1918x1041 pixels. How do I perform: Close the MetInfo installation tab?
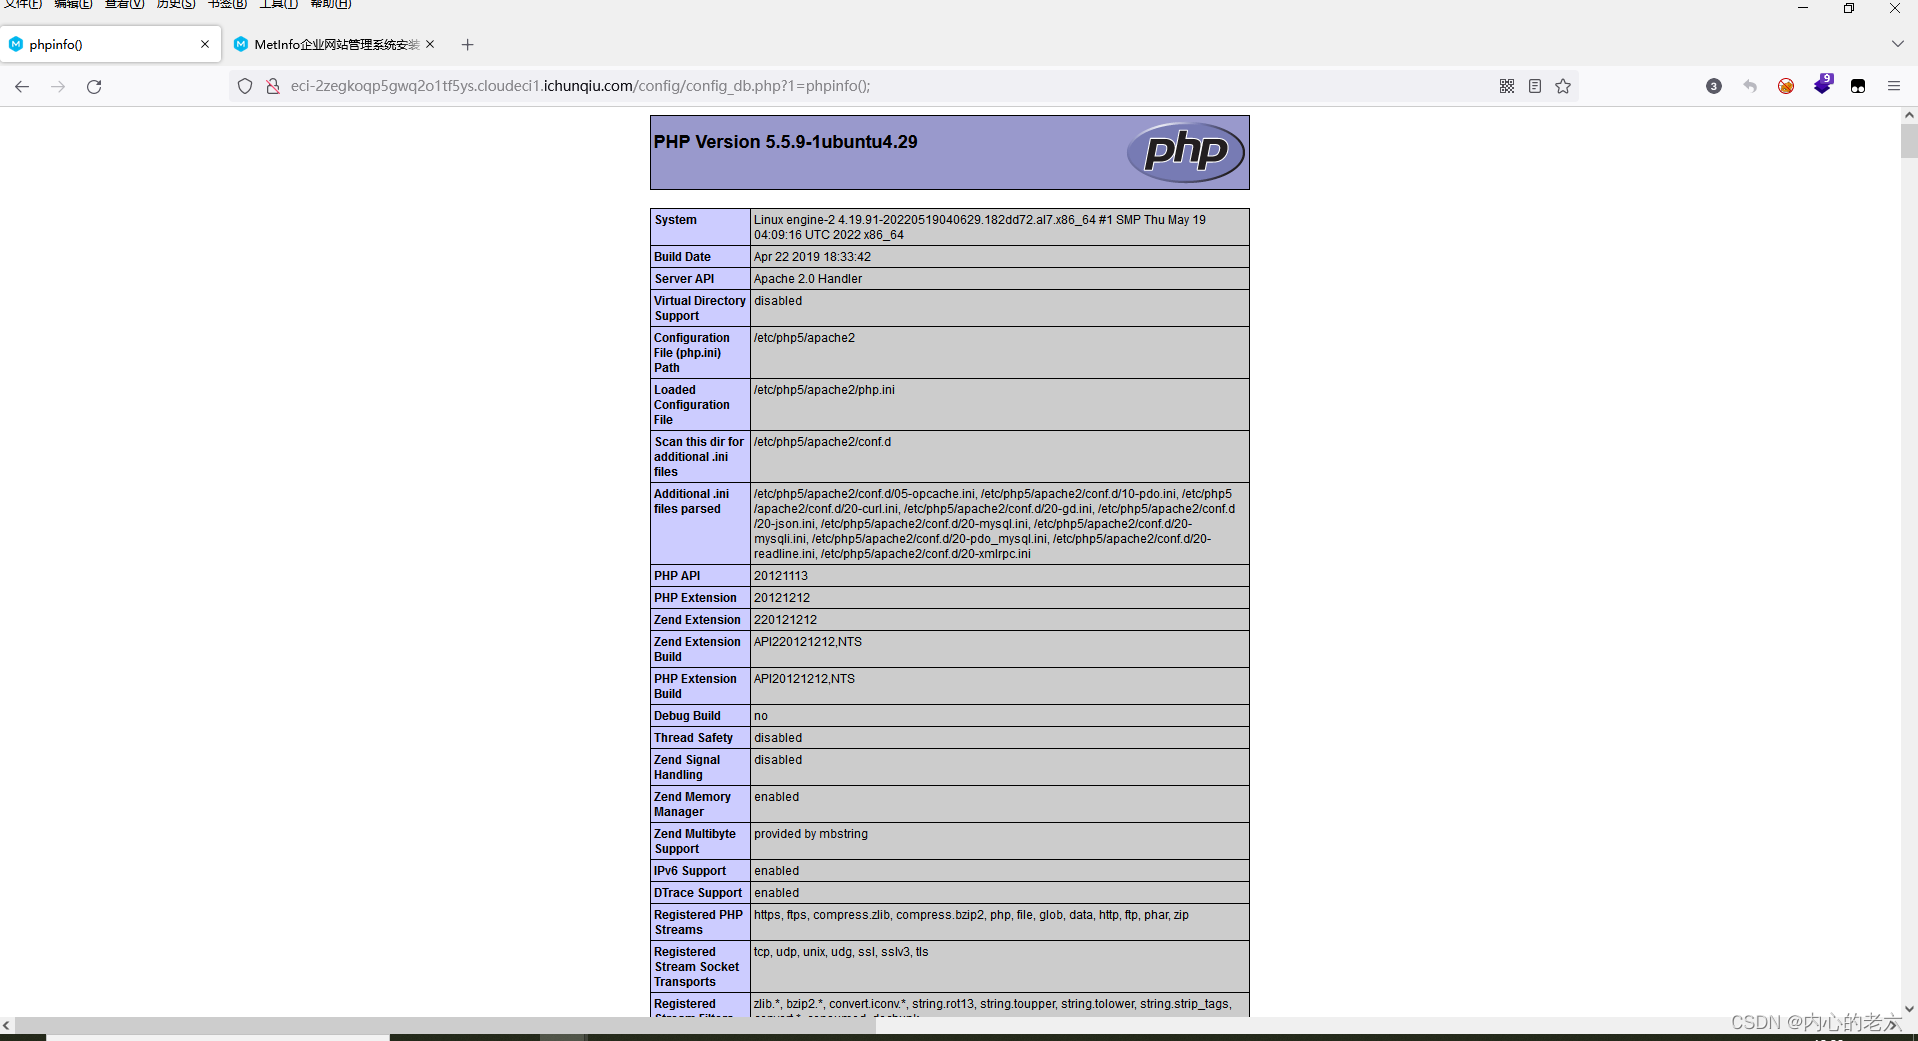click(430, 44)
